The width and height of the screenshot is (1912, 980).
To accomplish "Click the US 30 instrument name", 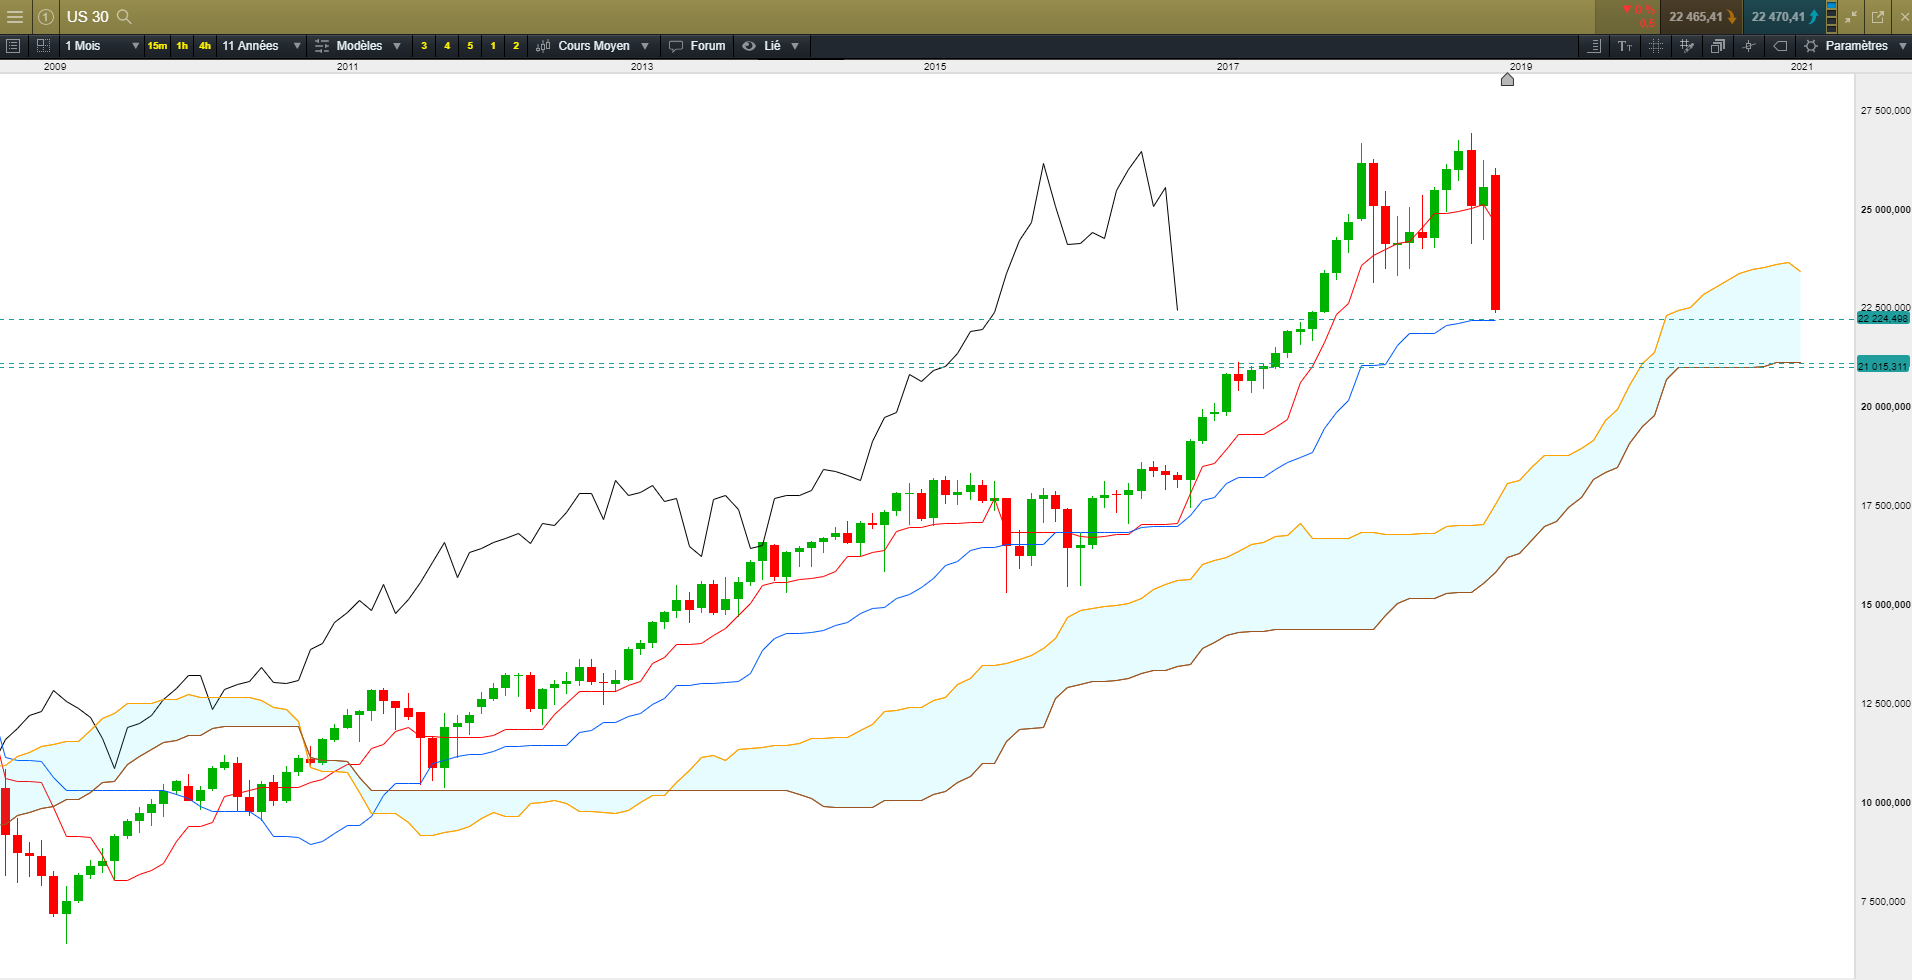I will (88, 17).
